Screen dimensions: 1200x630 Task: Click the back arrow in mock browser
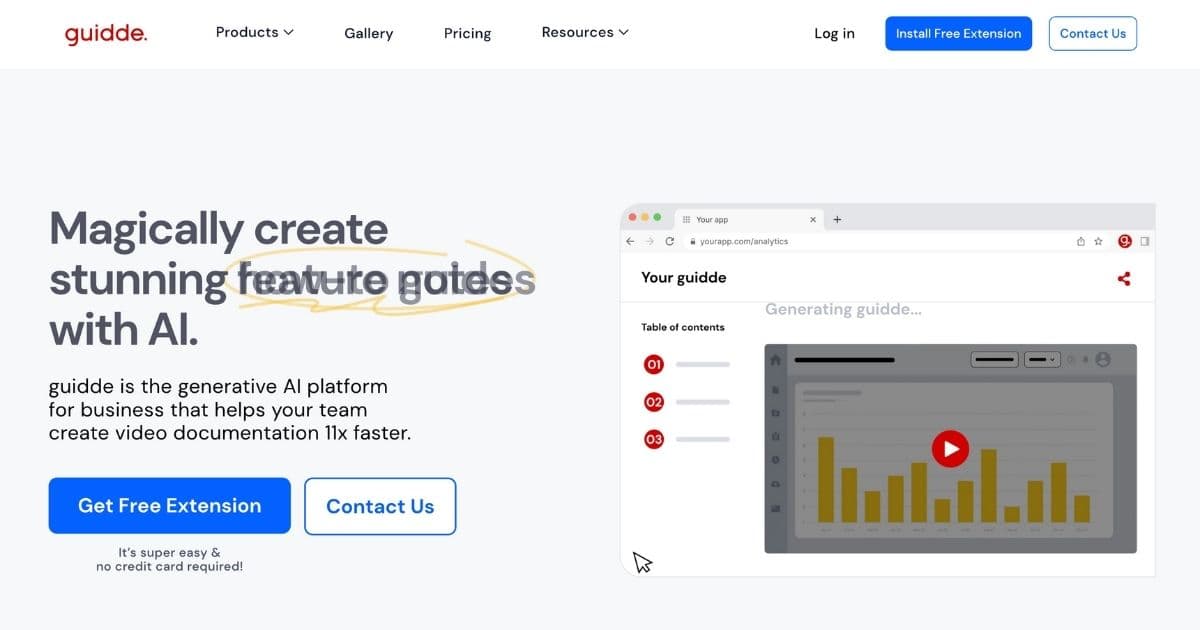pos(630,241)
